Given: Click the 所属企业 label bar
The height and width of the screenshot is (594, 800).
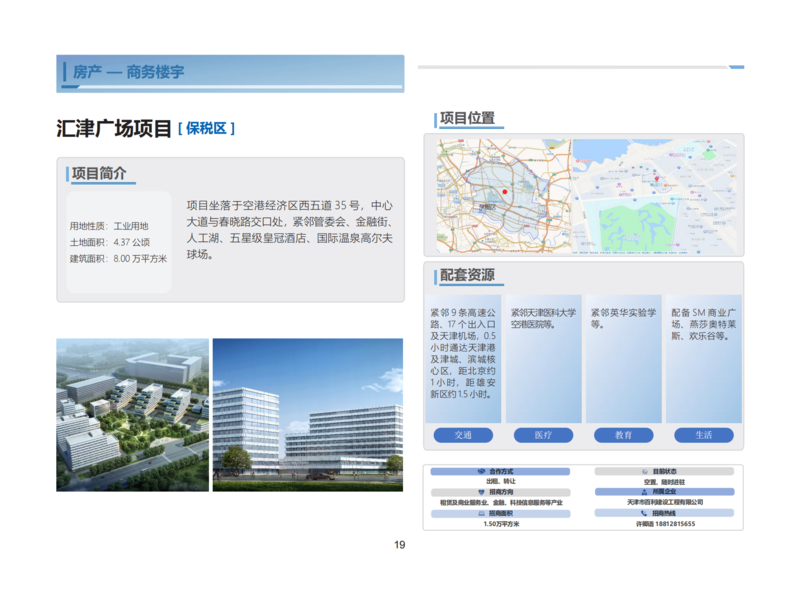Looking at the screenshot, I should click(664, 492).
